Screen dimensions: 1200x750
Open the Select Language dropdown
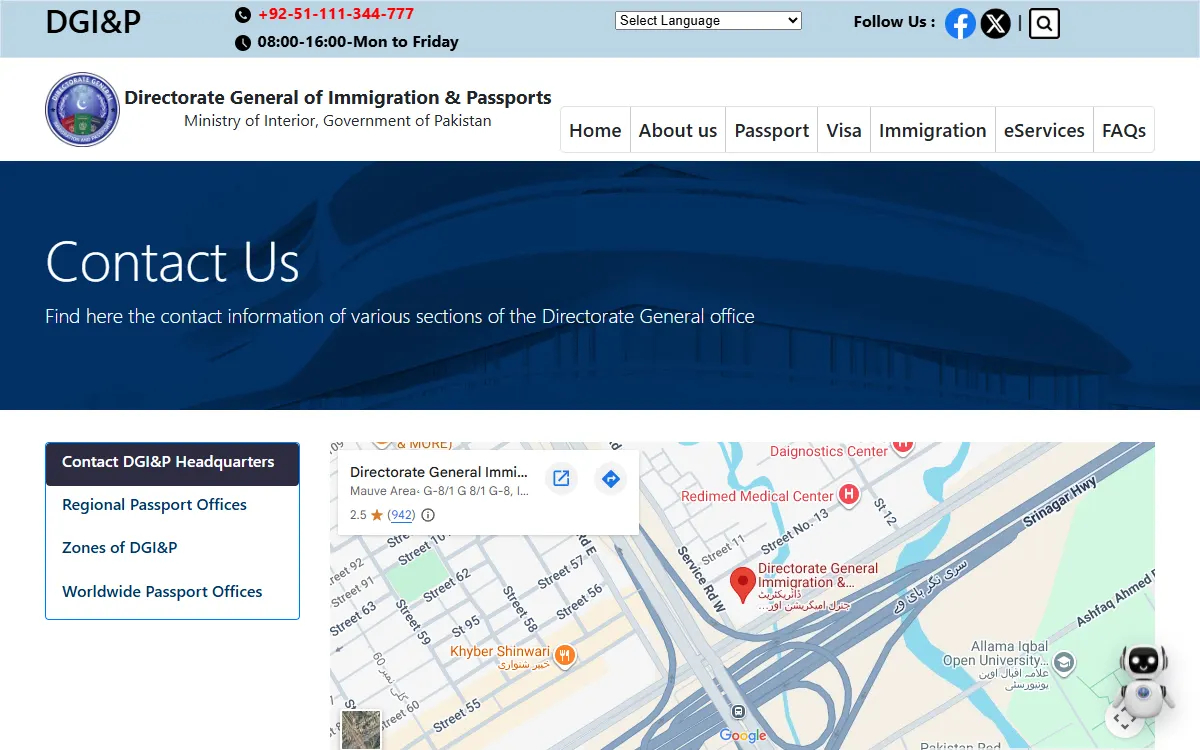(708, 20)
